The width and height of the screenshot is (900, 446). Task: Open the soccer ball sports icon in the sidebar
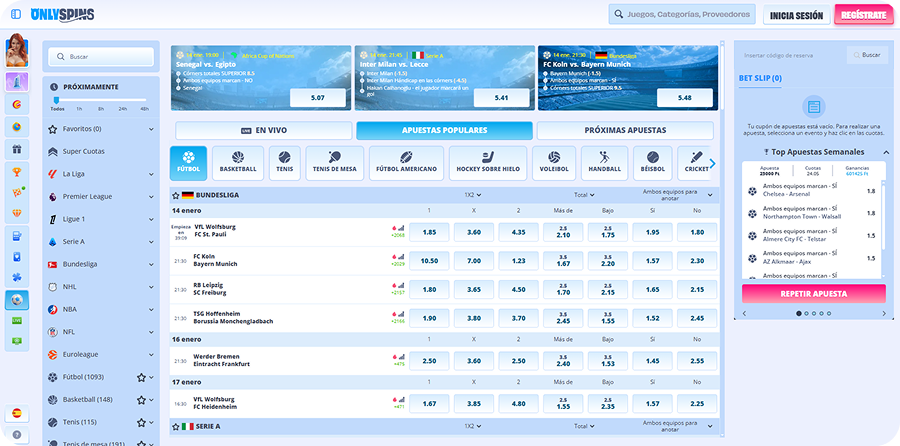tap(17, 300)
